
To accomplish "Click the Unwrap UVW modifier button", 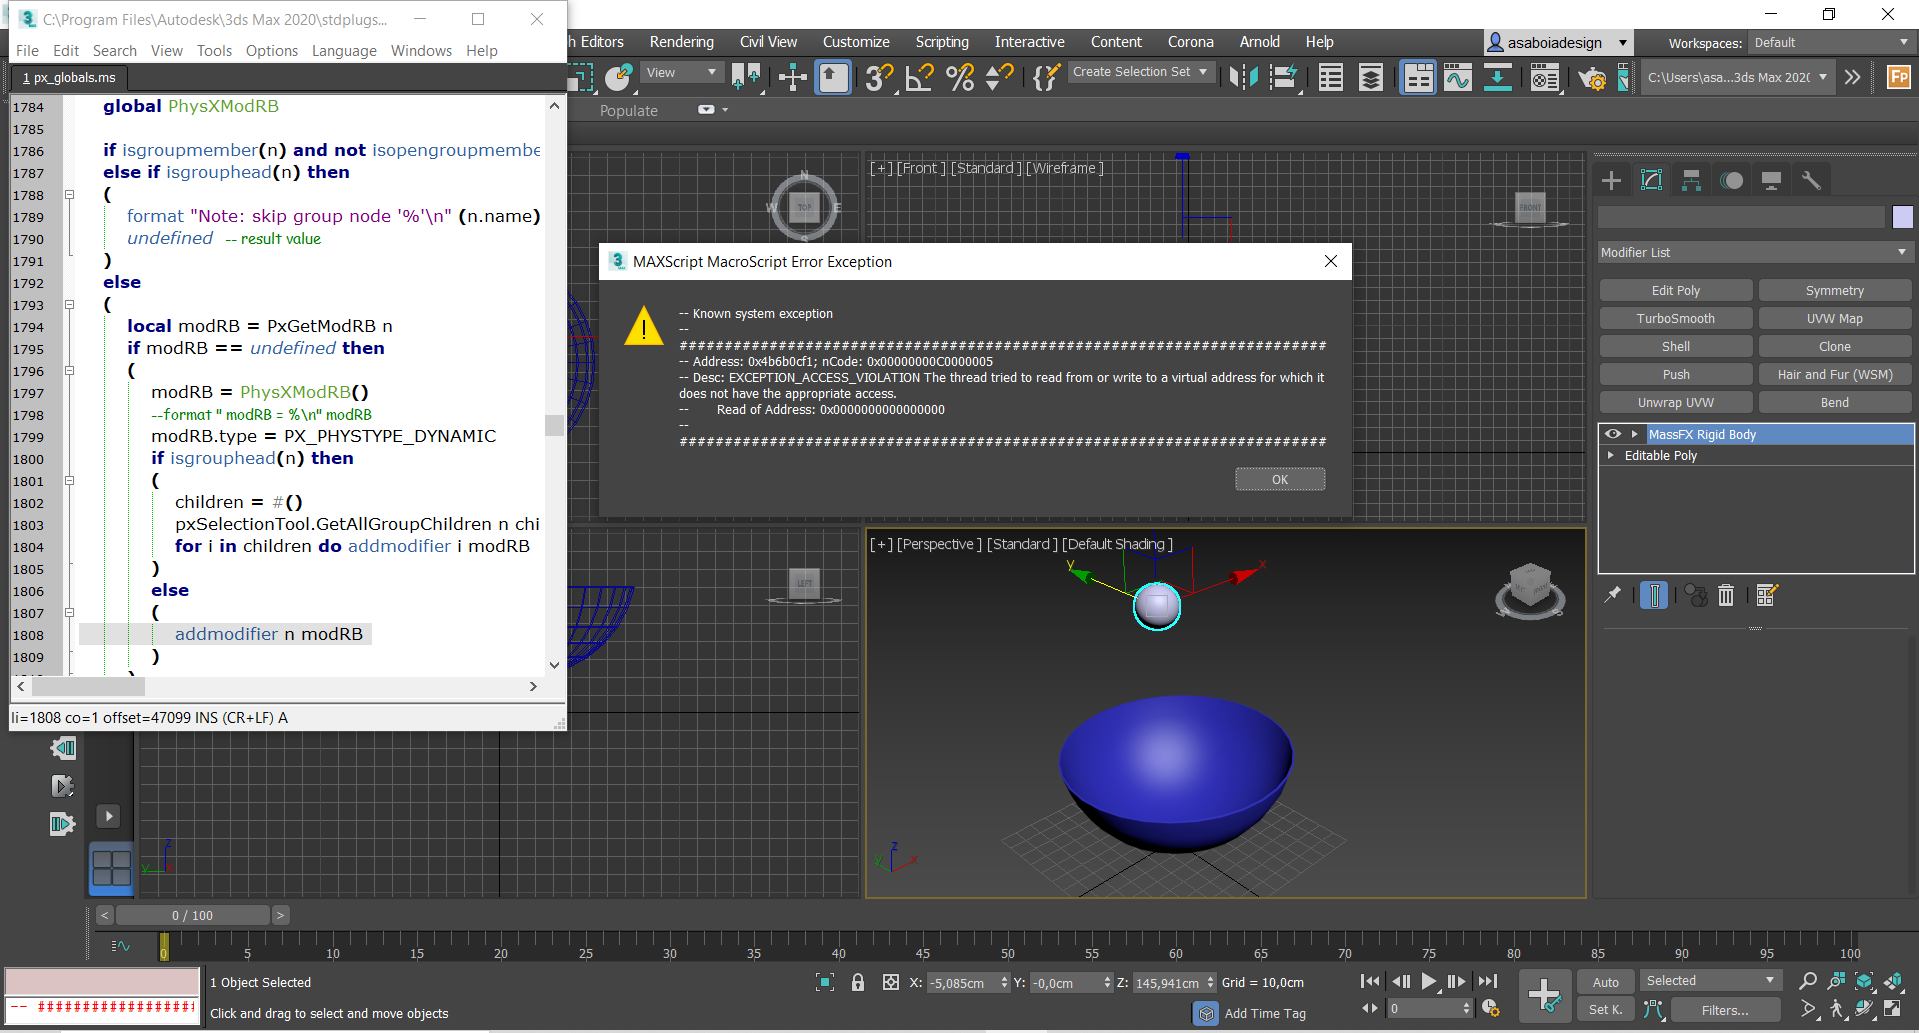I will (1676, 403).
